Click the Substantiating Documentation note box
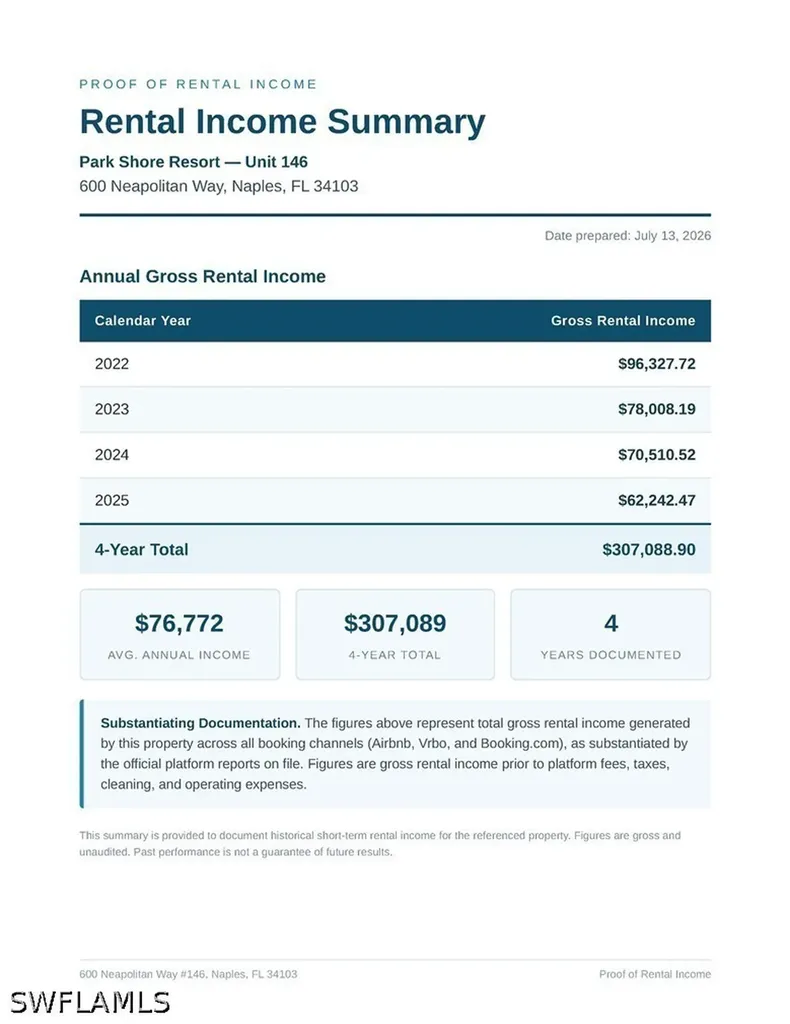This screenshot has width=790, height=1024. point(395,754)
